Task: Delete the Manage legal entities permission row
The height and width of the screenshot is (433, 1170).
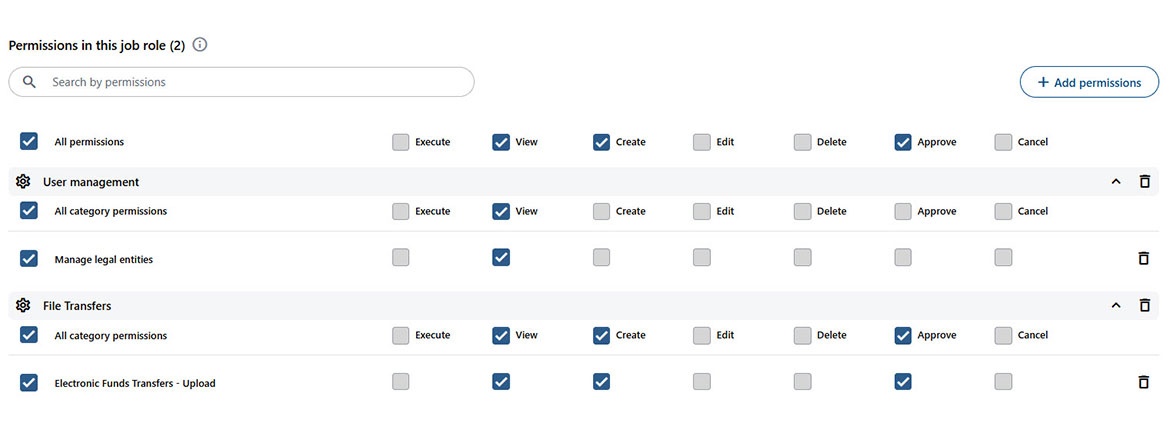Action: (1144, 259)
